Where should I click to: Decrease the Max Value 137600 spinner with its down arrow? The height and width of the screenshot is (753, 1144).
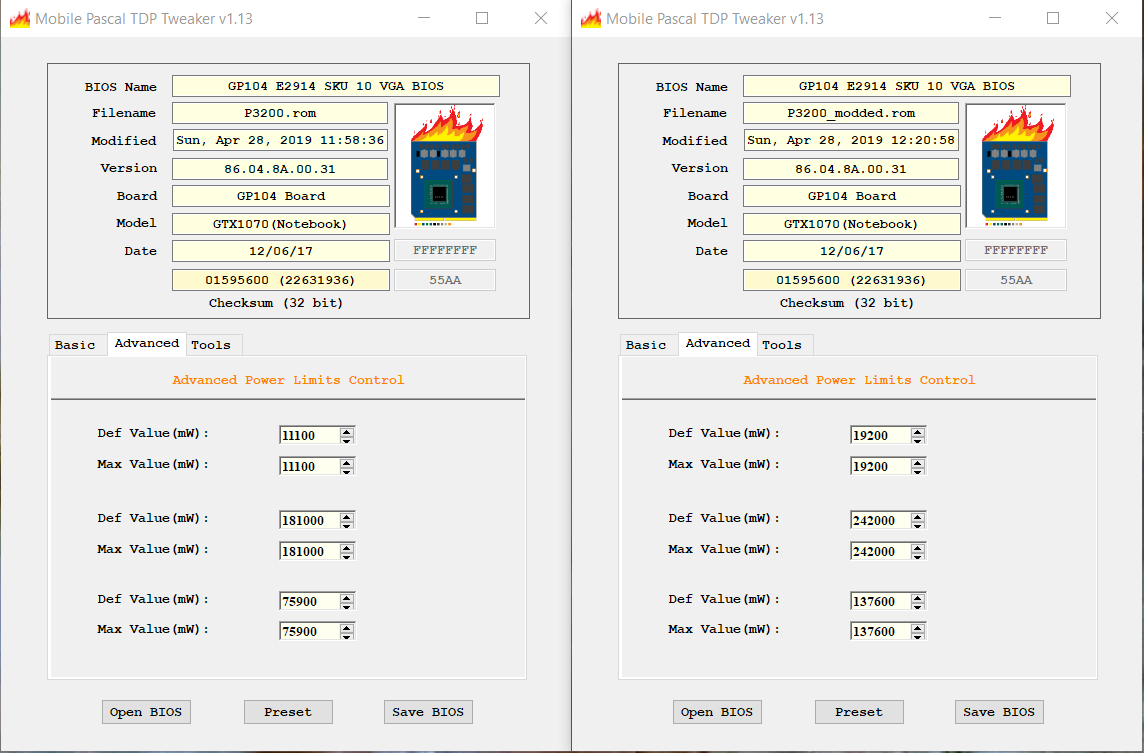(919, 636)
